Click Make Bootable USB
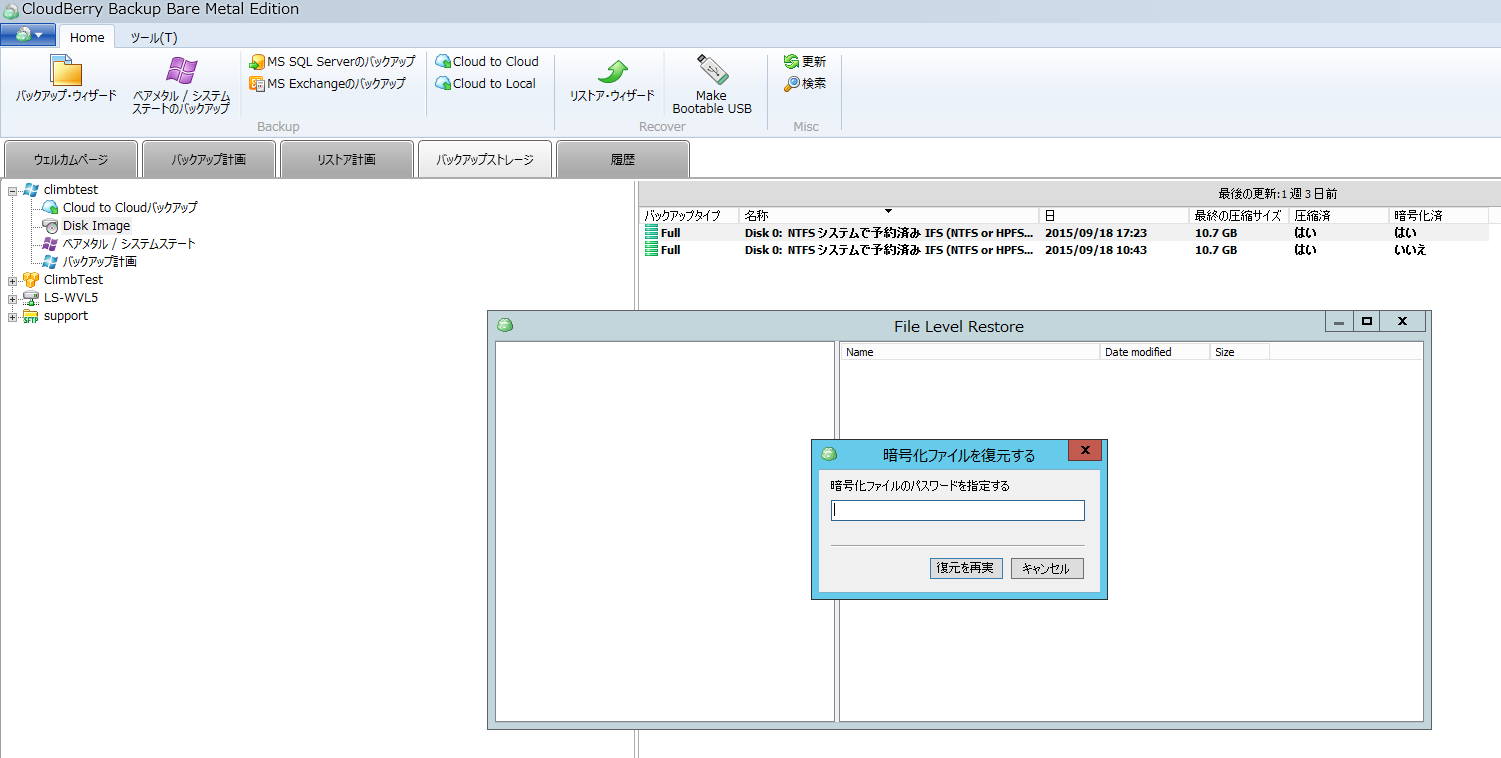 coord(712,84)
